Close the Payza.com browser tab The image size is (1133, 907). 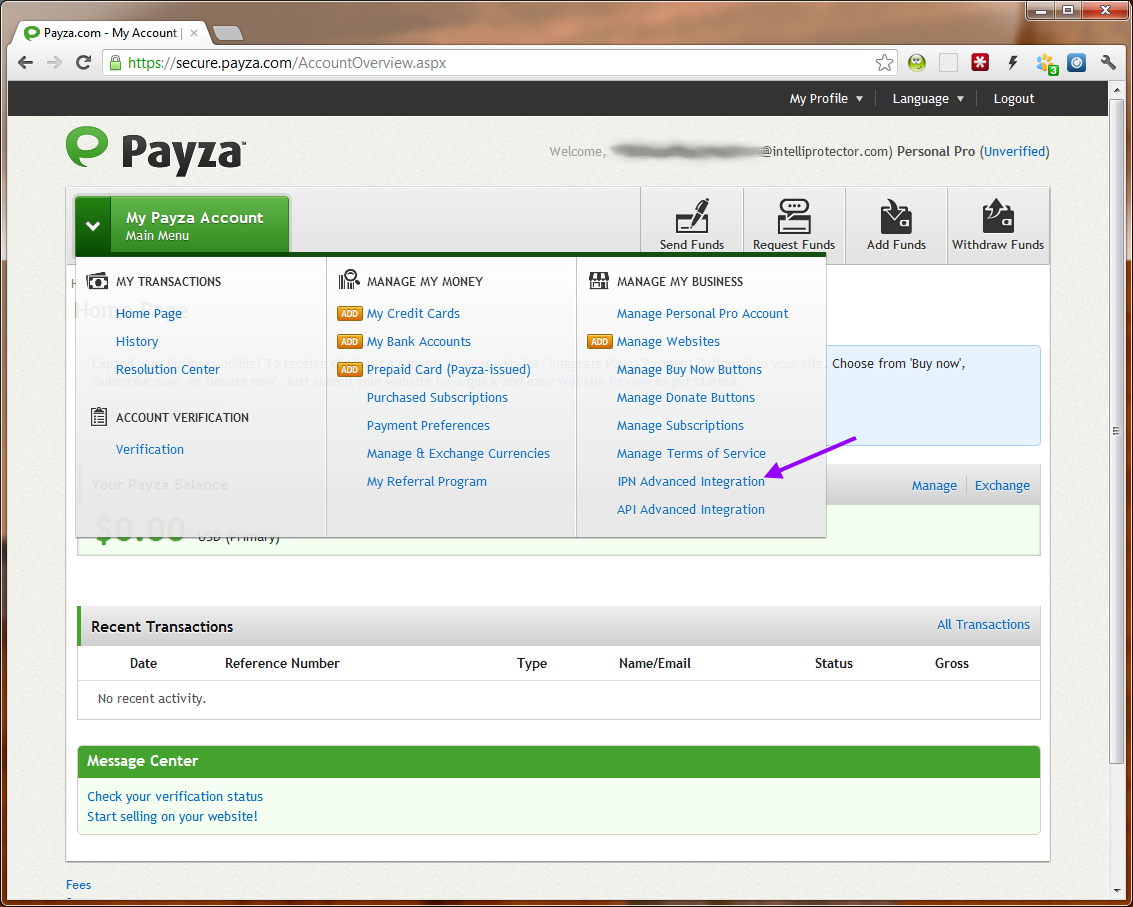coord(194,33)
